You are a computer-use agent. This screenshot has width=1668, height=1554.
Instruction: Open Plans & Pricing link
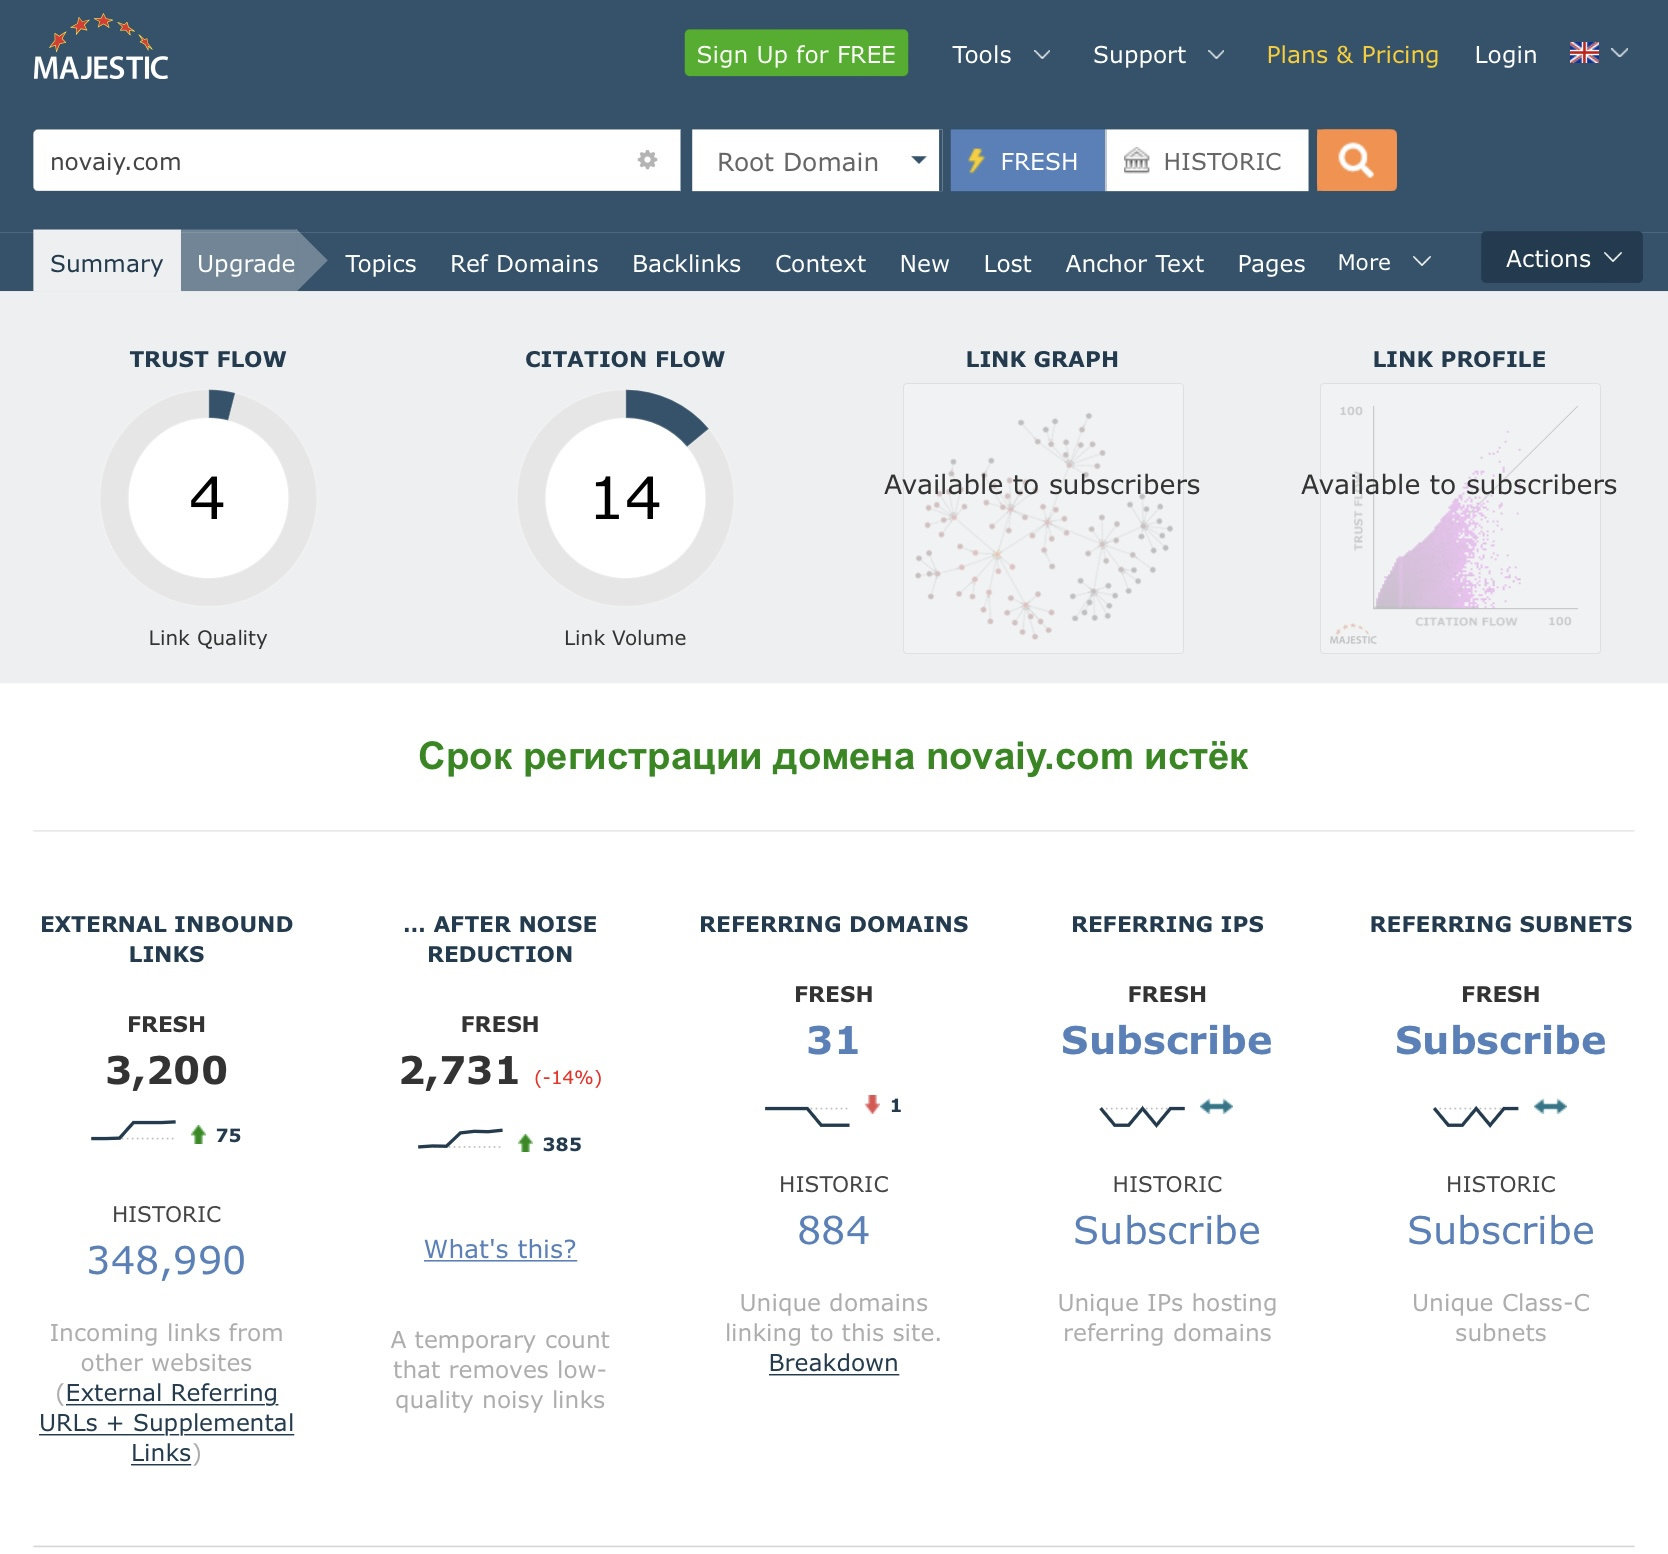click(1352, 54)
